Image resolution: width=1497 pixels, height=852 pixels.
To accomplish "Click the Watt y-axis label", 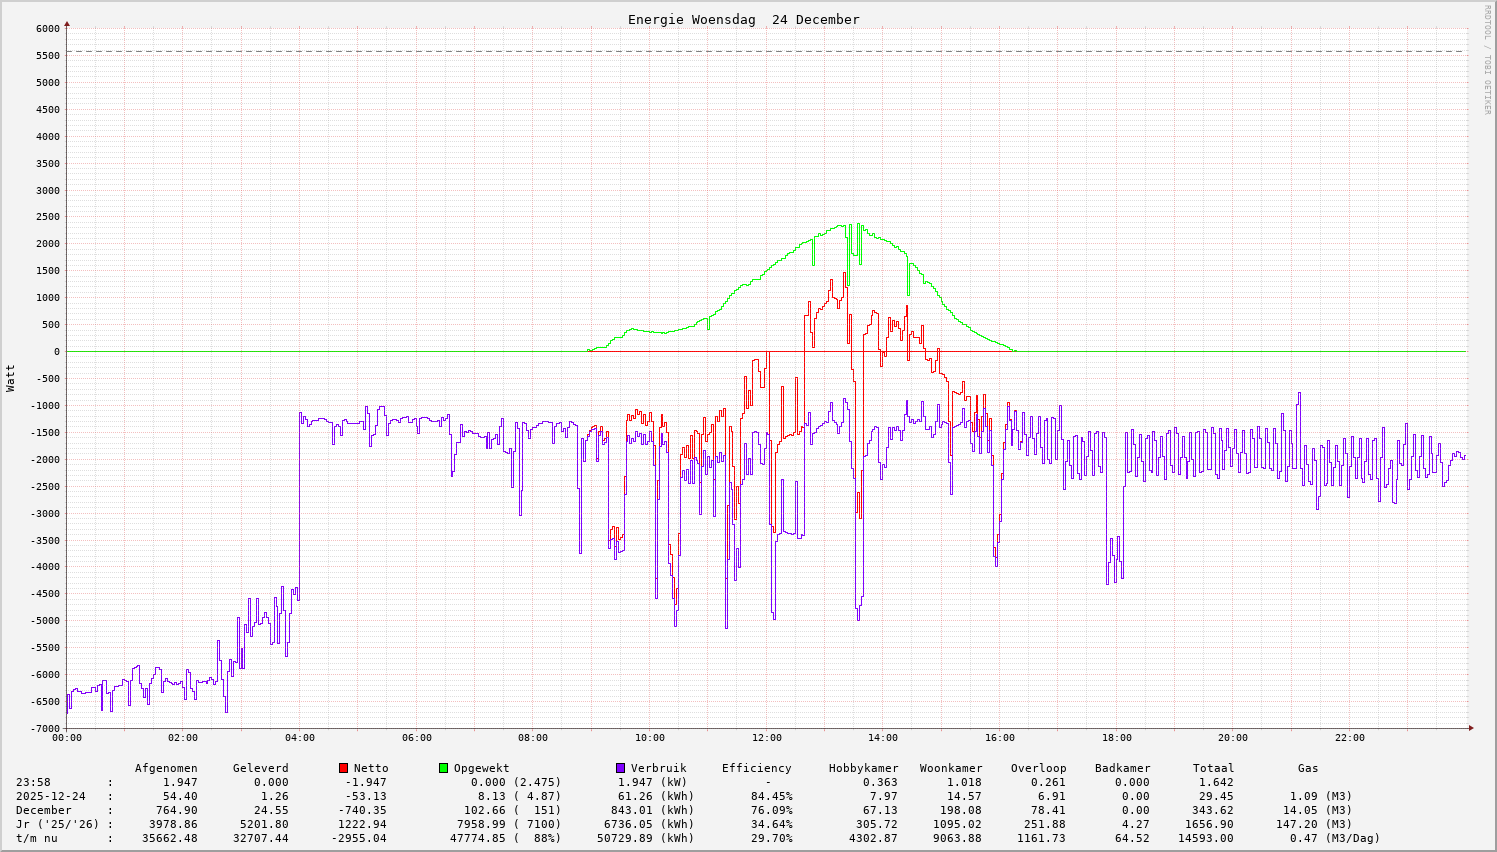I will click(x=11, y=378).
